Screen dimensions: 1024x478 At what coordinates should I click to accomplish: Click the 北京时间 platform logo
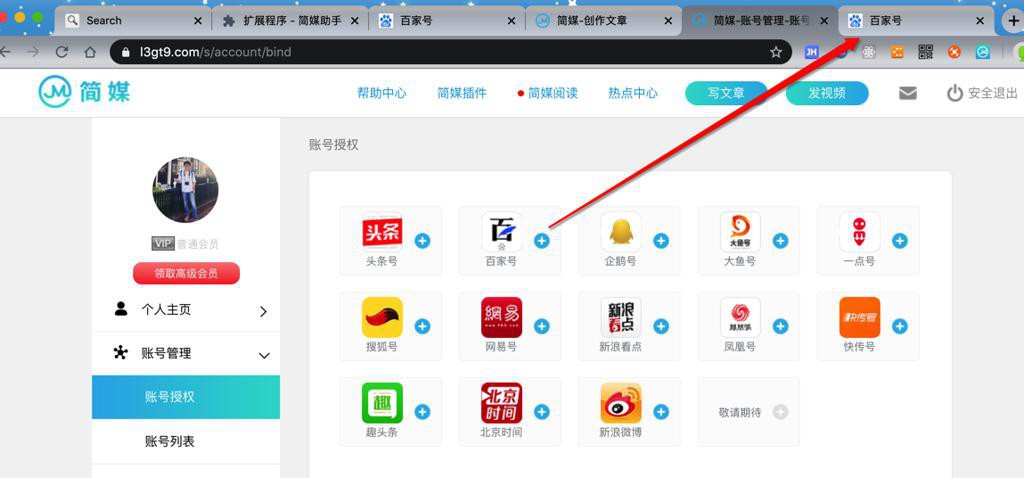502,403
